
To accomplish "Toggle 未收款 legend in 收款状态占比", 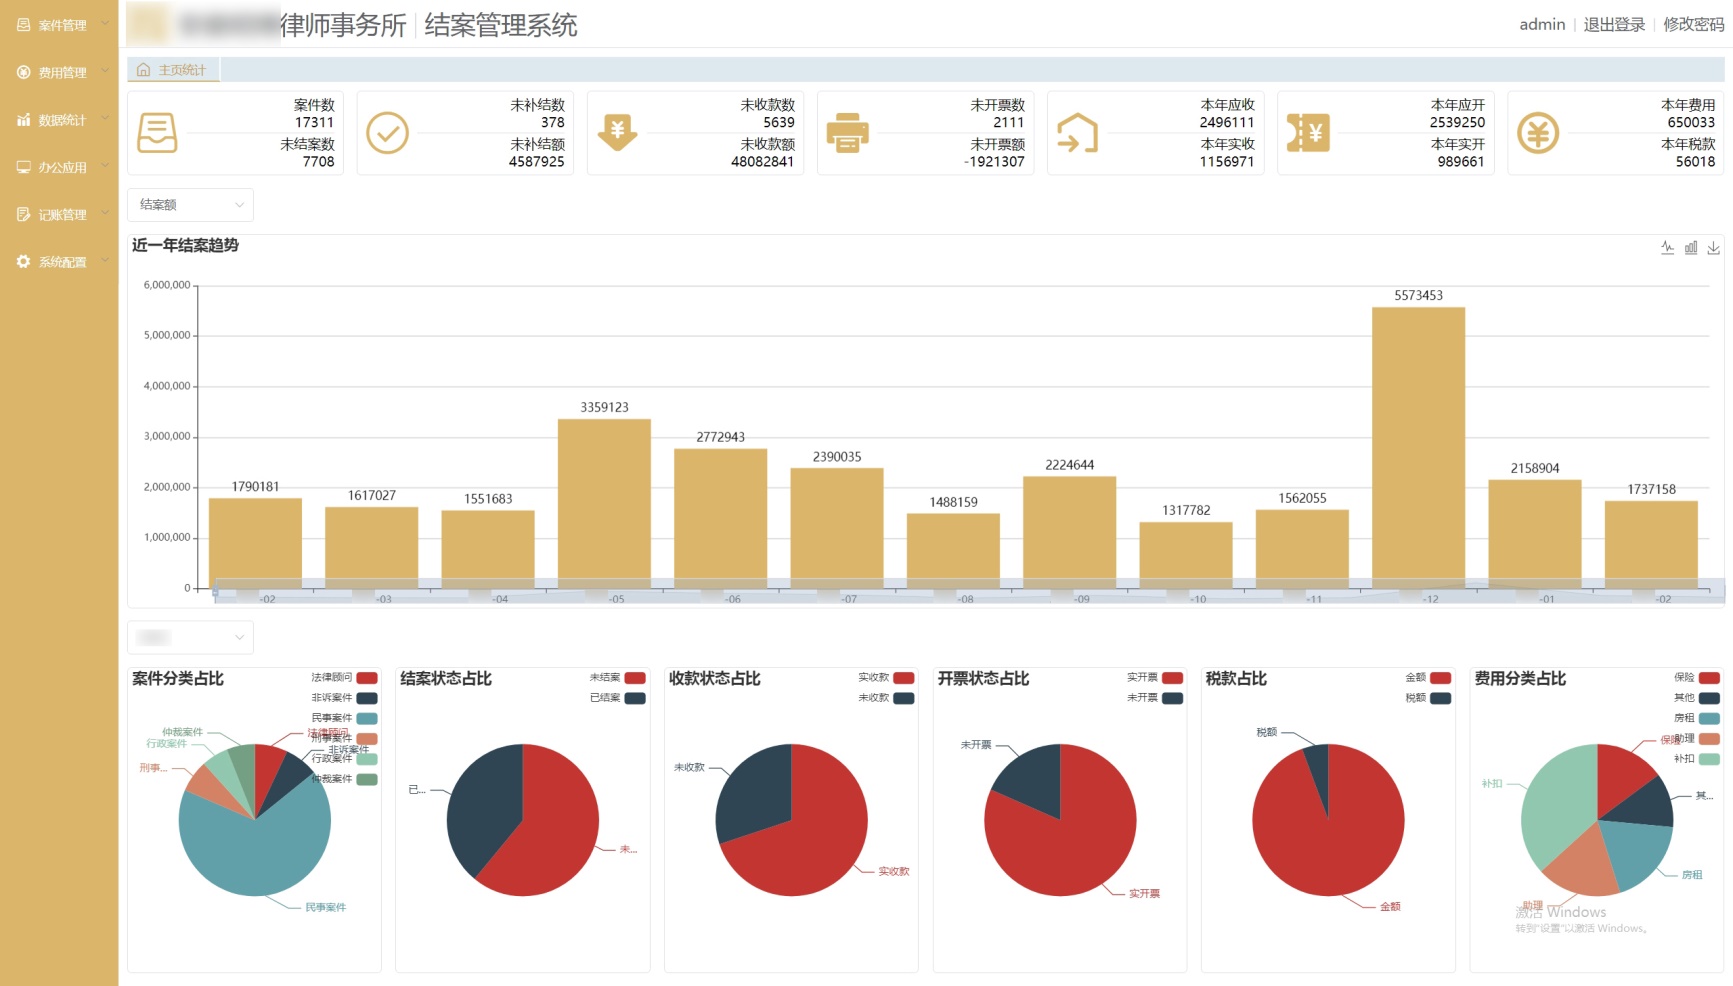I will [886, 698].
